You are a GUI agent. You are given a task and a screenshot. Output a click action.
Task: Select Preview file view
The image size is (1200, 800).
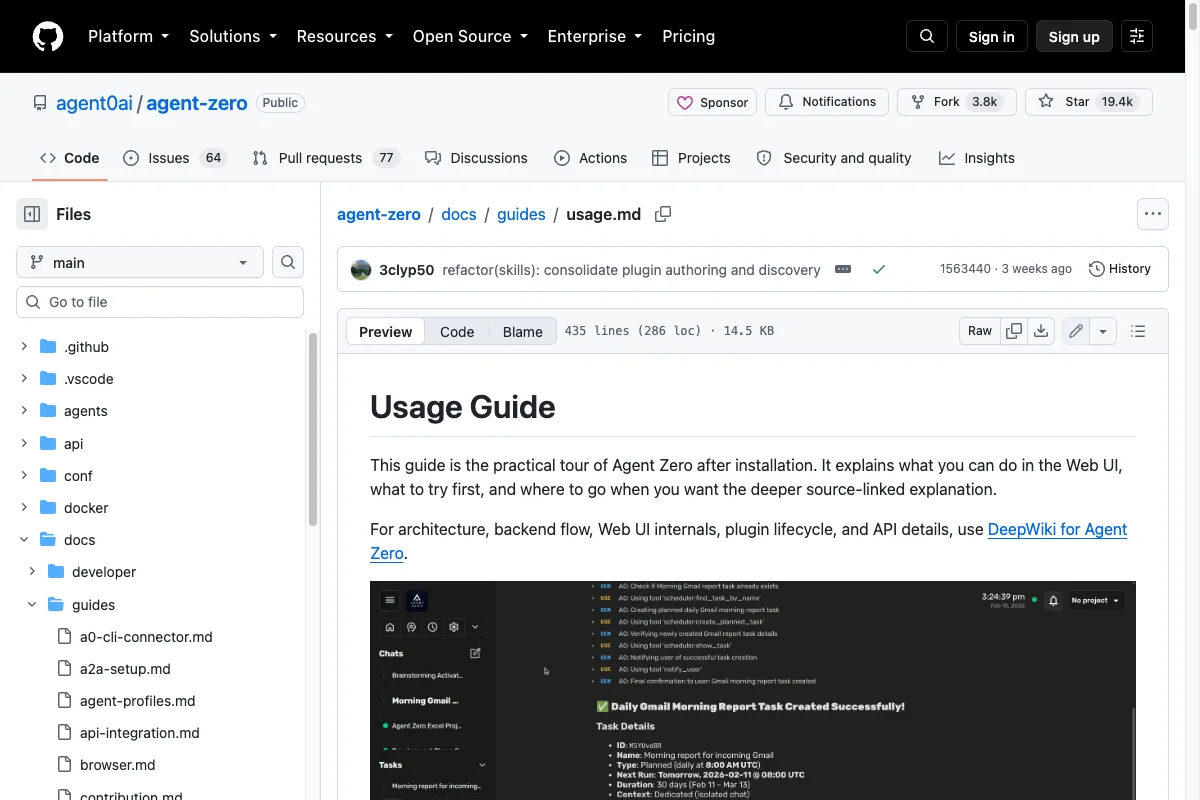pos(386,332)
